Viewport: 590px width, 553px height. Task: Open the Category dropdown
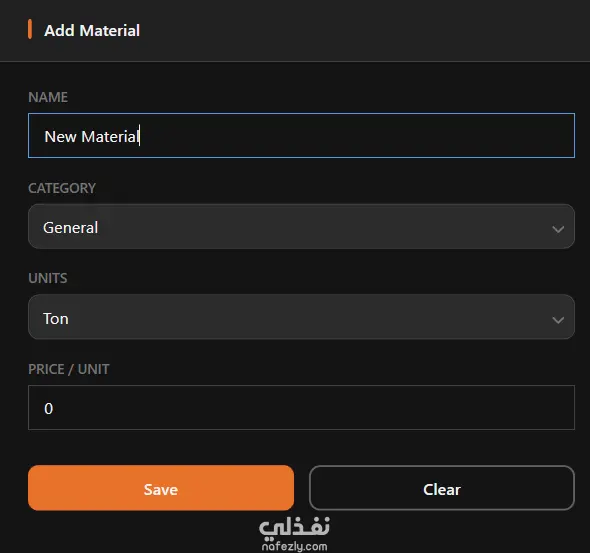click(x=301, y=226)
